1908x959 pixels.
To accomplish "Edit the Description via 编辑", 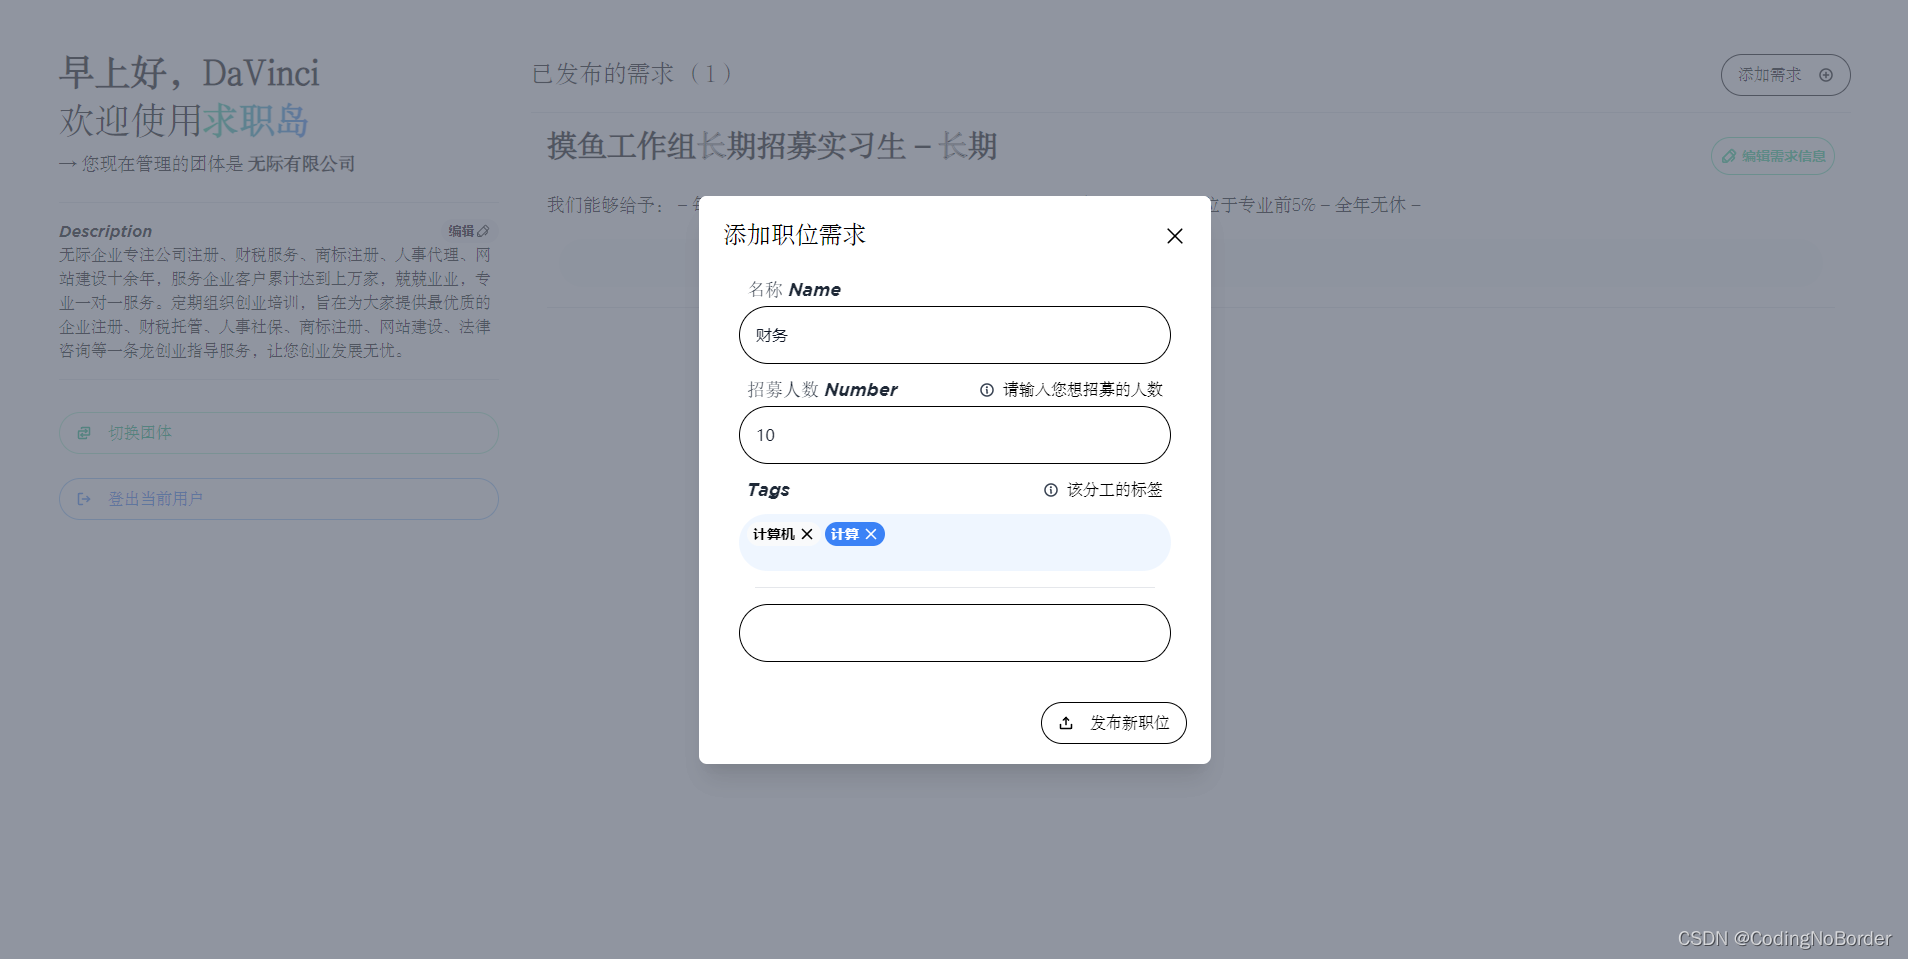I will click(x=468, y=231).
